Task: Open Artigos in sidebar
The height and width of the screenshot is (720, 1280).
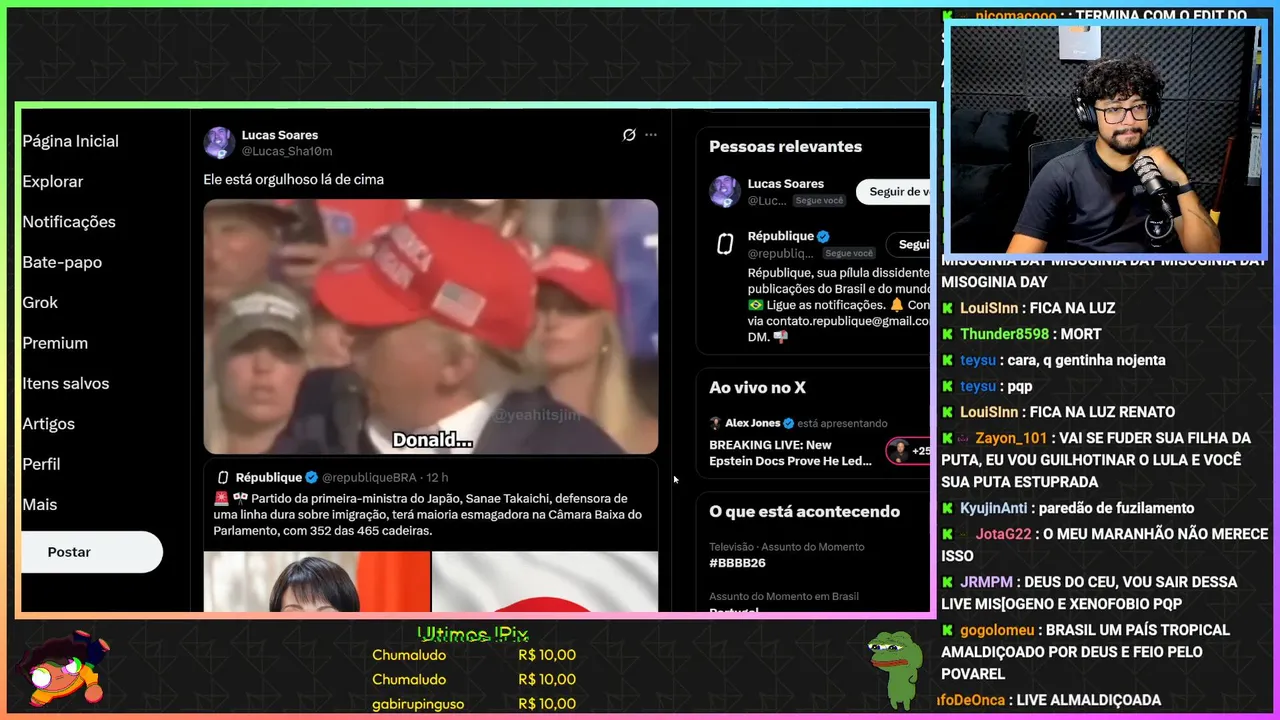Action: (48, 424)
